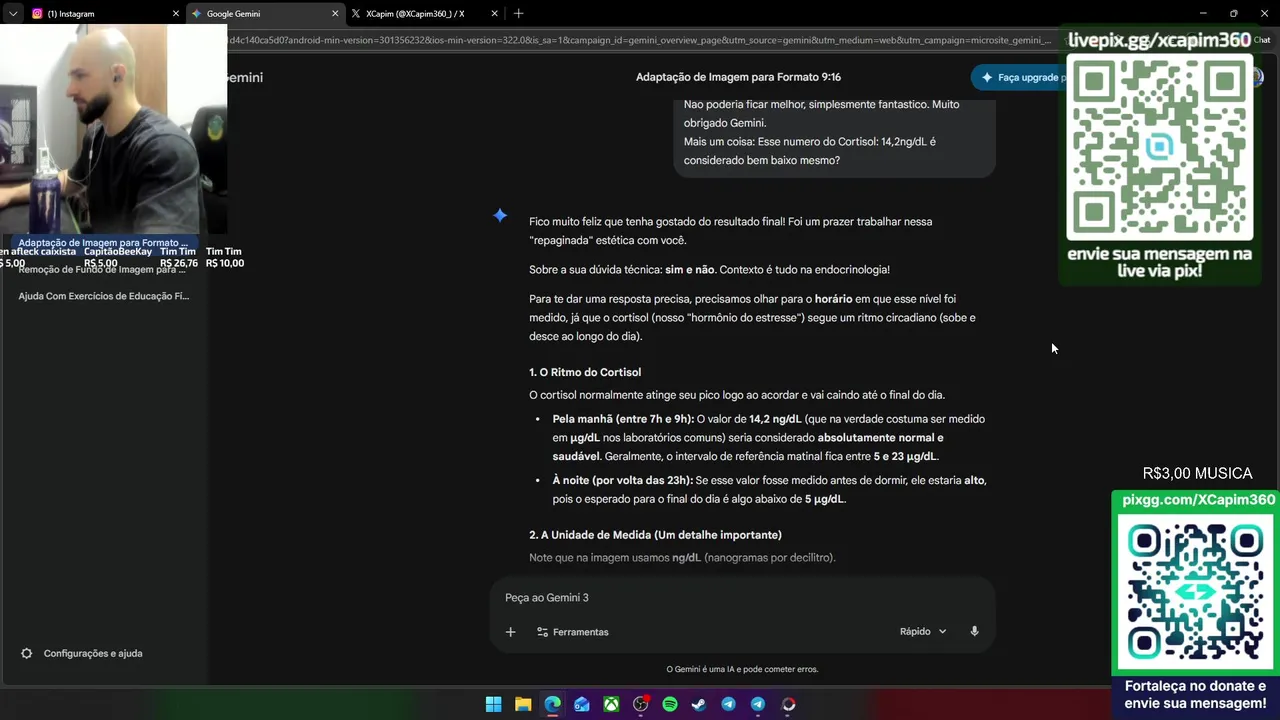Click the rightmost red-ring taskbar app icon
The width and height of the screenshot is (1280, 720).
pyautogui.click(x=788, y=704)
